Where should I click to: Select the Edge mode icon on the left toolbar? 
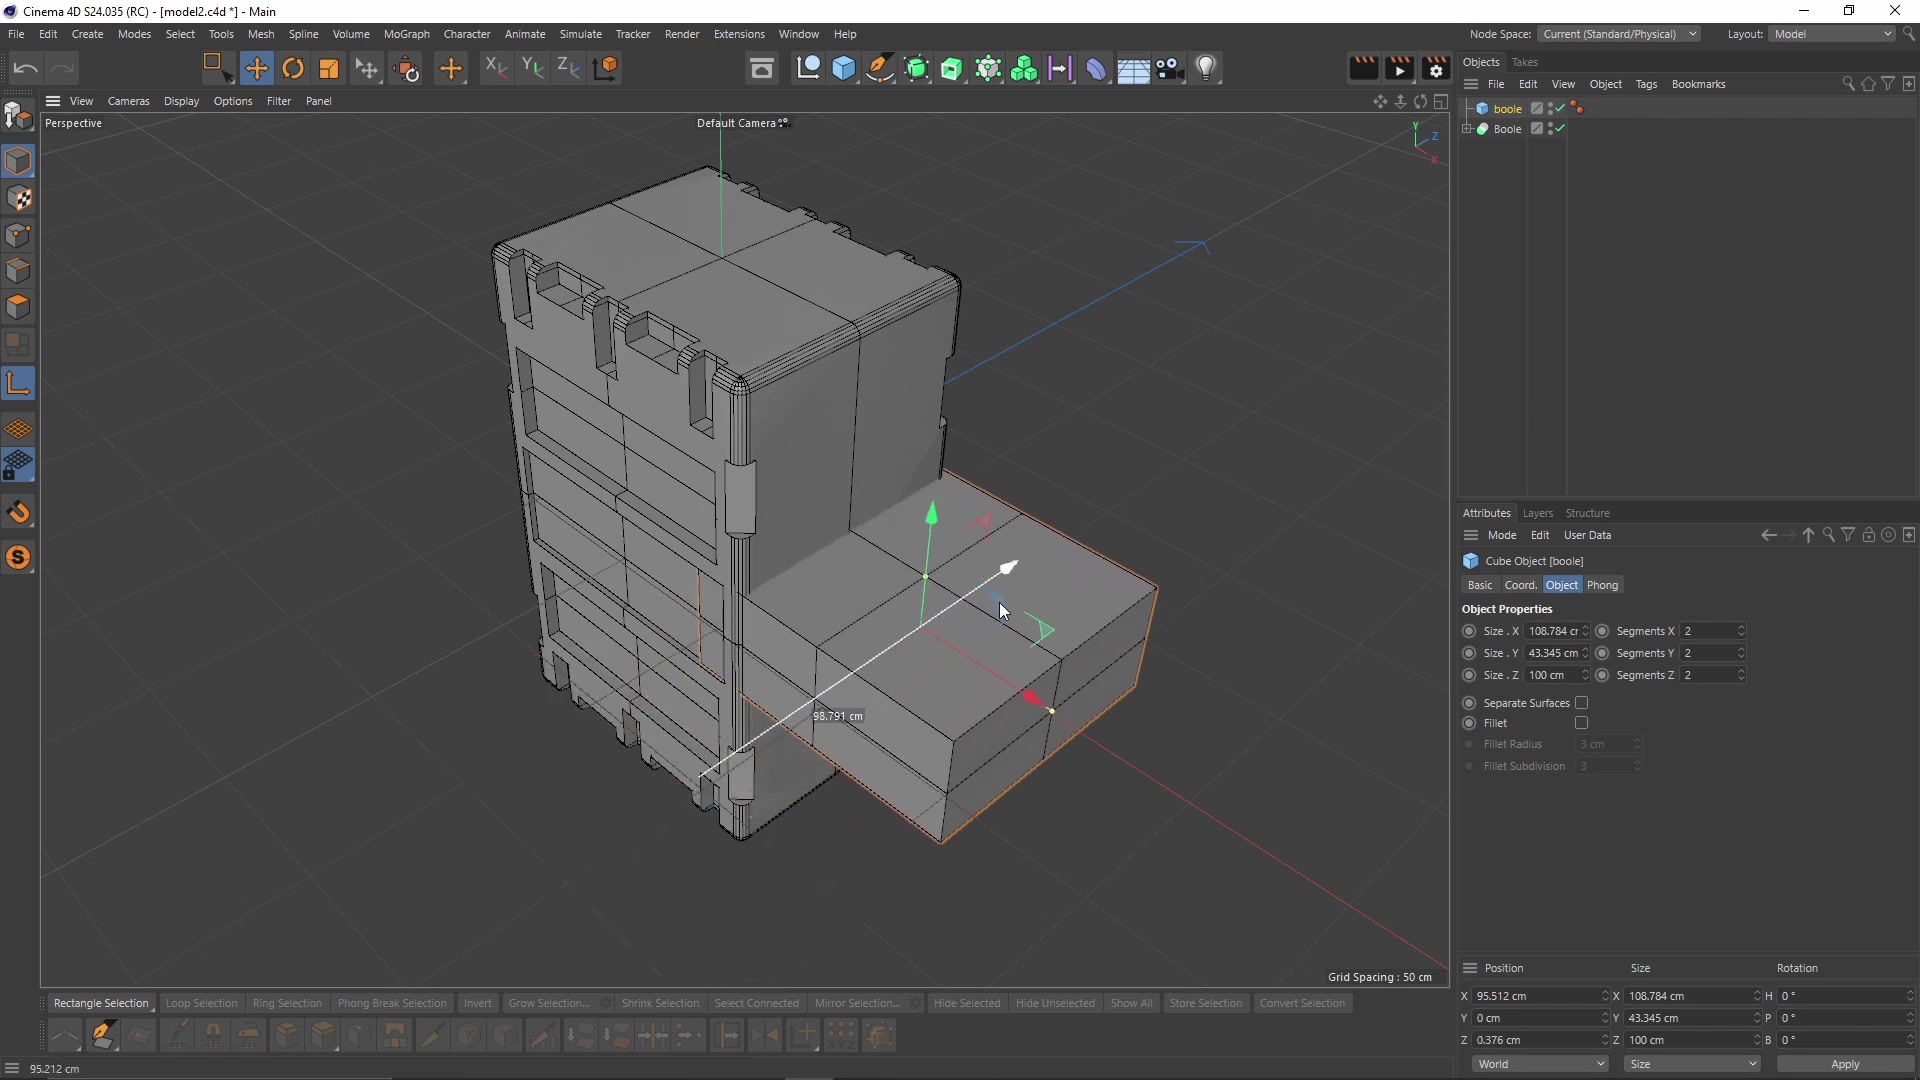(x=18, y=270)
